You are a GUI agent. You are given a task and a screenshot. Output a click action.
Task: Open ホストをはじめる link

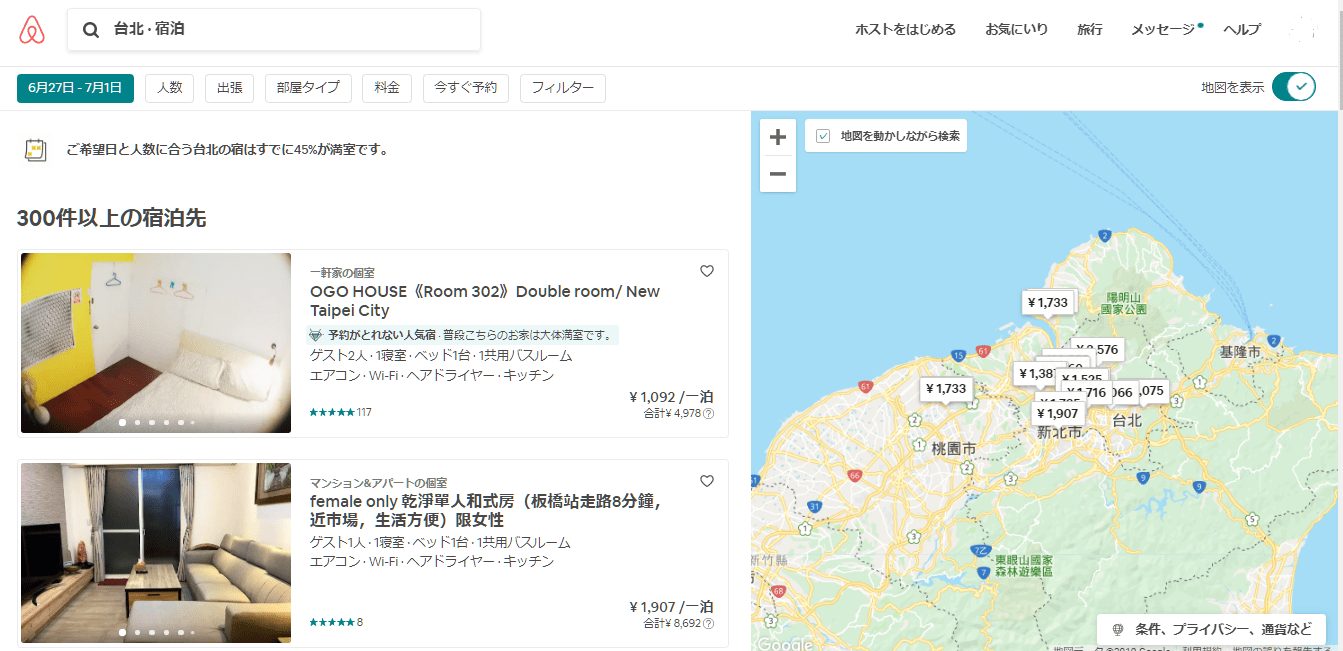pyautogui.click(x=905, y=30)
